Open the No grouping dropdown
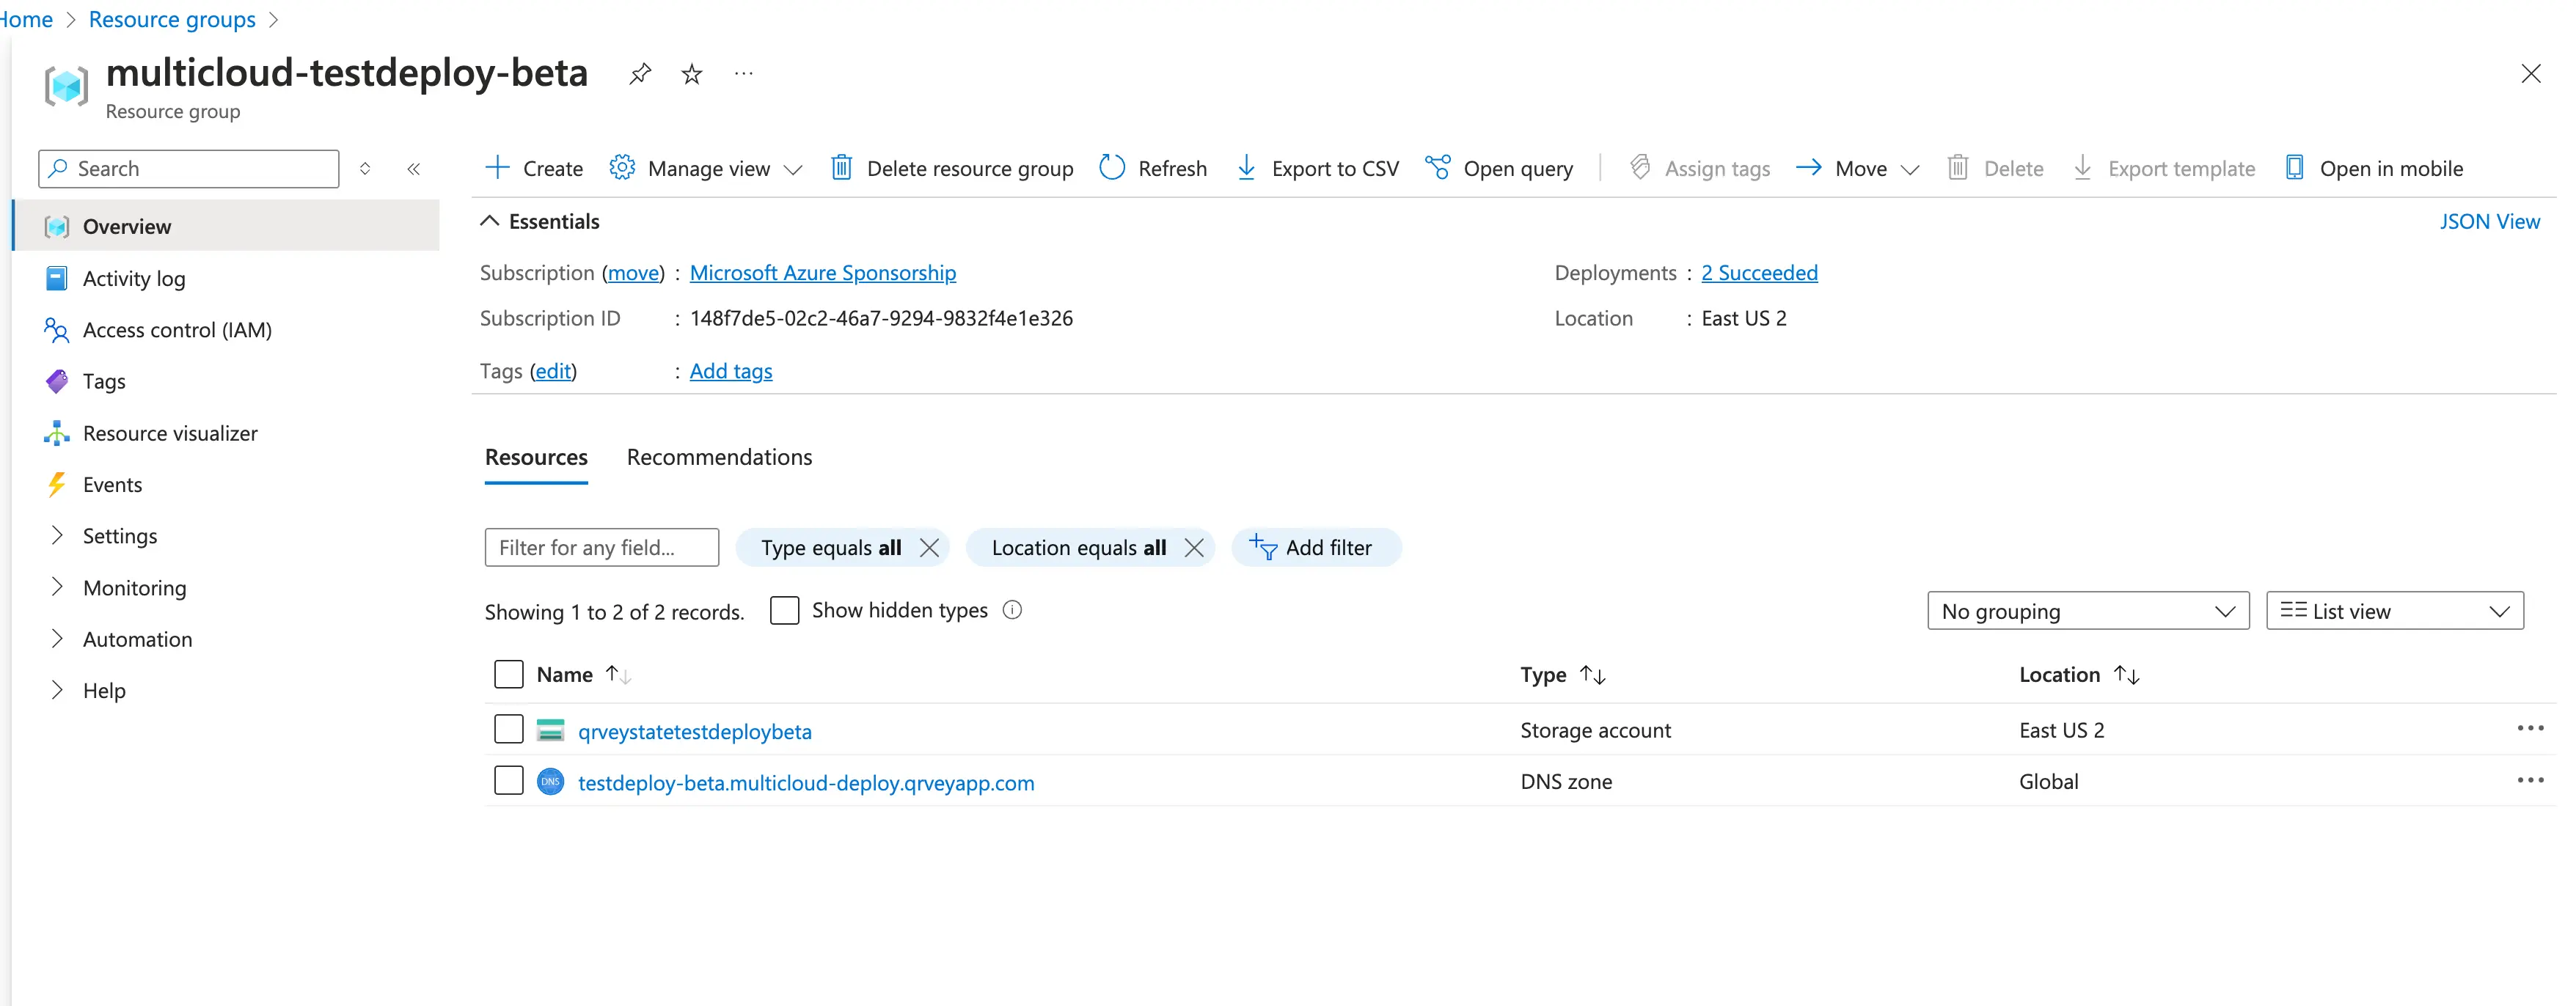 pyautogui.click(x=2087, y=611)
